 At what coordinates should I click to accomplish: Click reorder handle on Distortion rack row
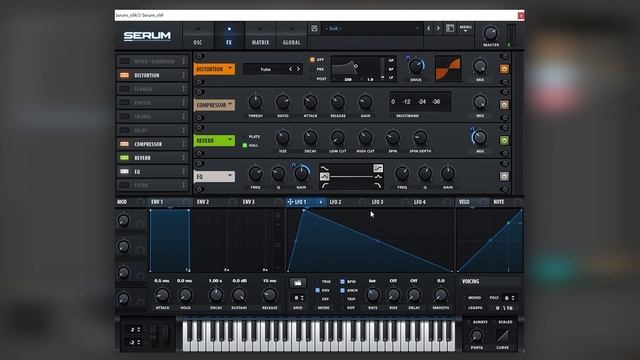tap(183, 75)
